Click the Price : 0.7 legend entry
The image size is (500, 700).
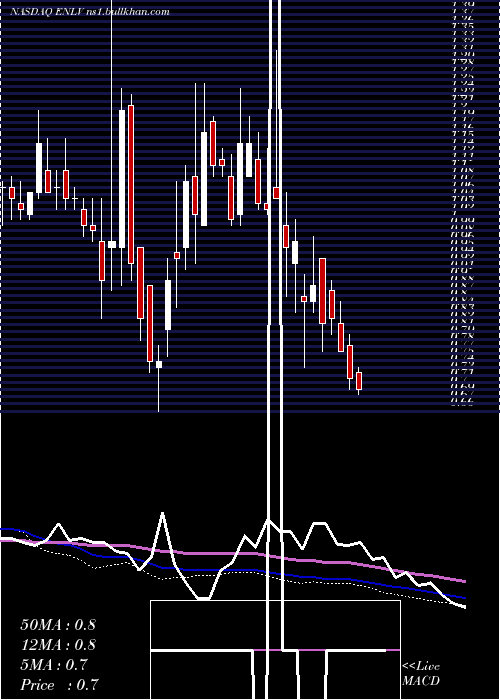(x=59, y=685)
